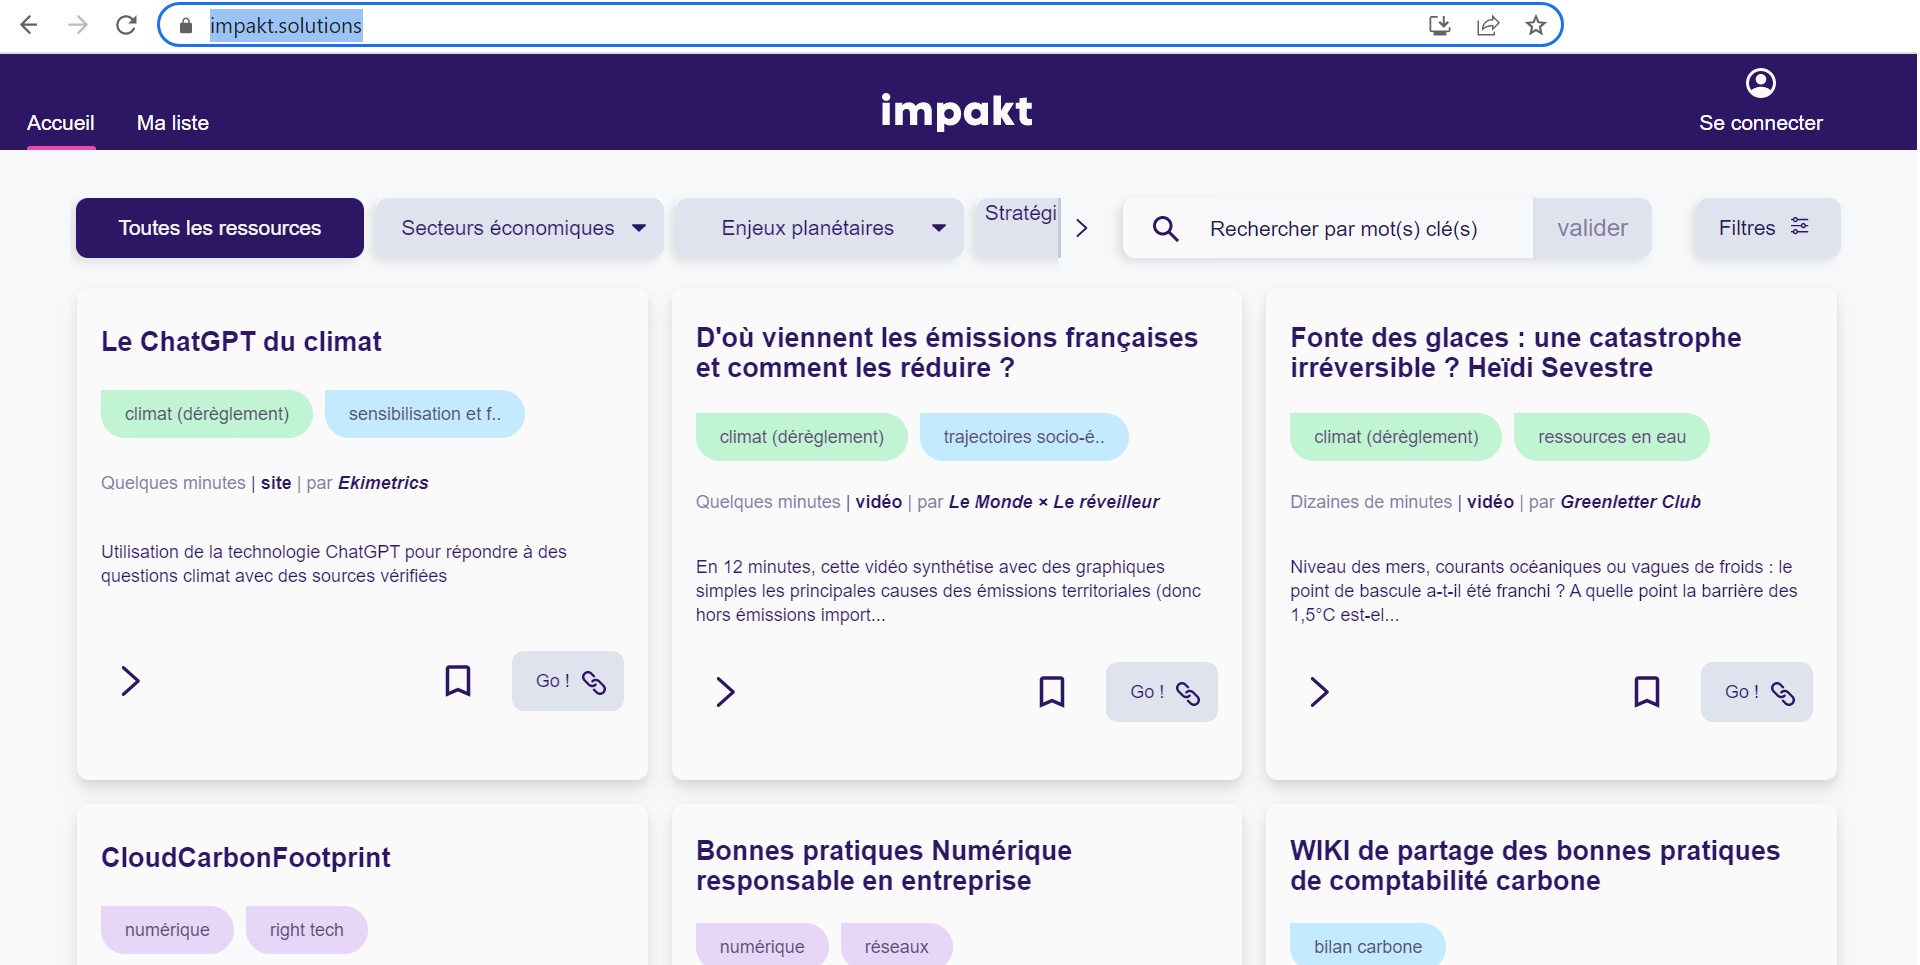Click climat (dérèglement) tag on Fonte des glaces card
Screen dimensions: 1920x965
1396,437
